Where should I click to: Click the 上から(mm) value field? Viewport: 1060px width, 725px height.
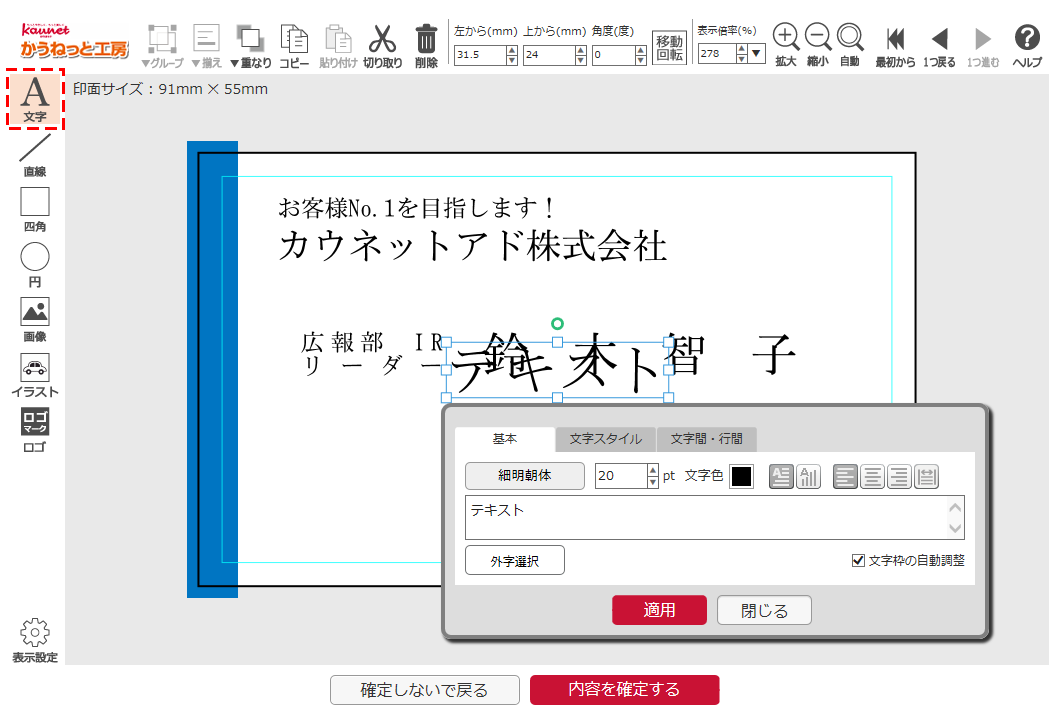coord(549,55)
